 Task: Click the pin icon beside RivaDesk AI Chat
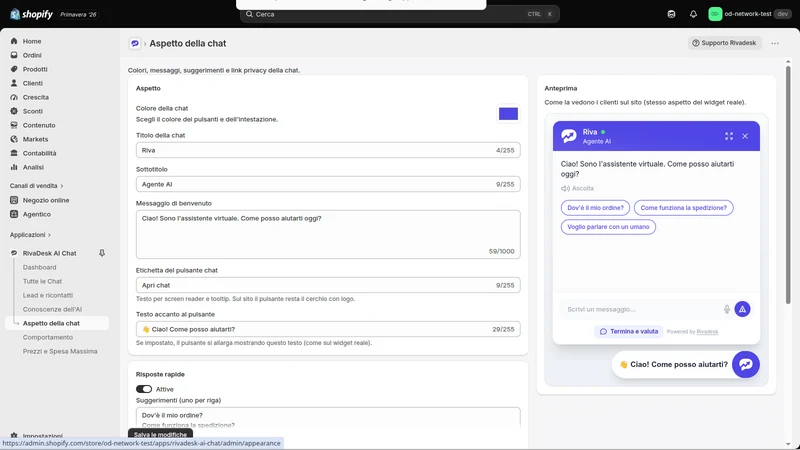[102, 253]
